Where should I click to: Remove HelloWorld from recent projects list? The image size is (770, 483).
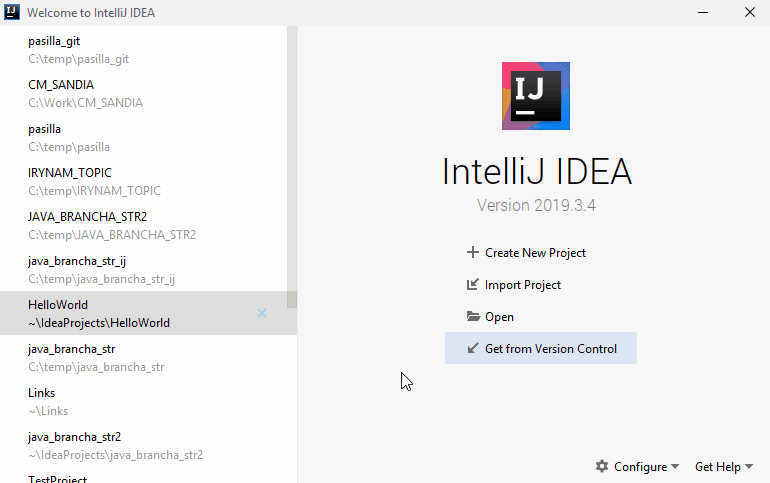tap(262, 313)
